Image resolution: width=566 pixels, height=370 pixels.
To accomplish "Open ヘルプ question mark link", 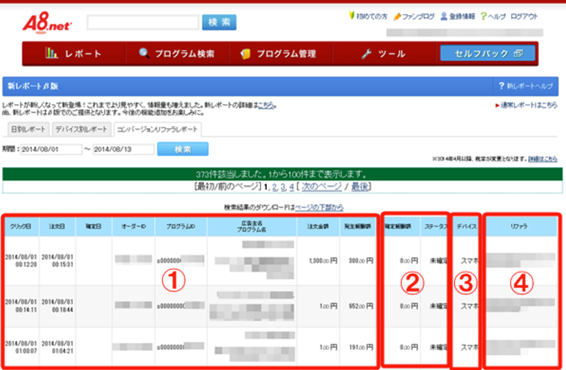I will [x=493, y=17].
